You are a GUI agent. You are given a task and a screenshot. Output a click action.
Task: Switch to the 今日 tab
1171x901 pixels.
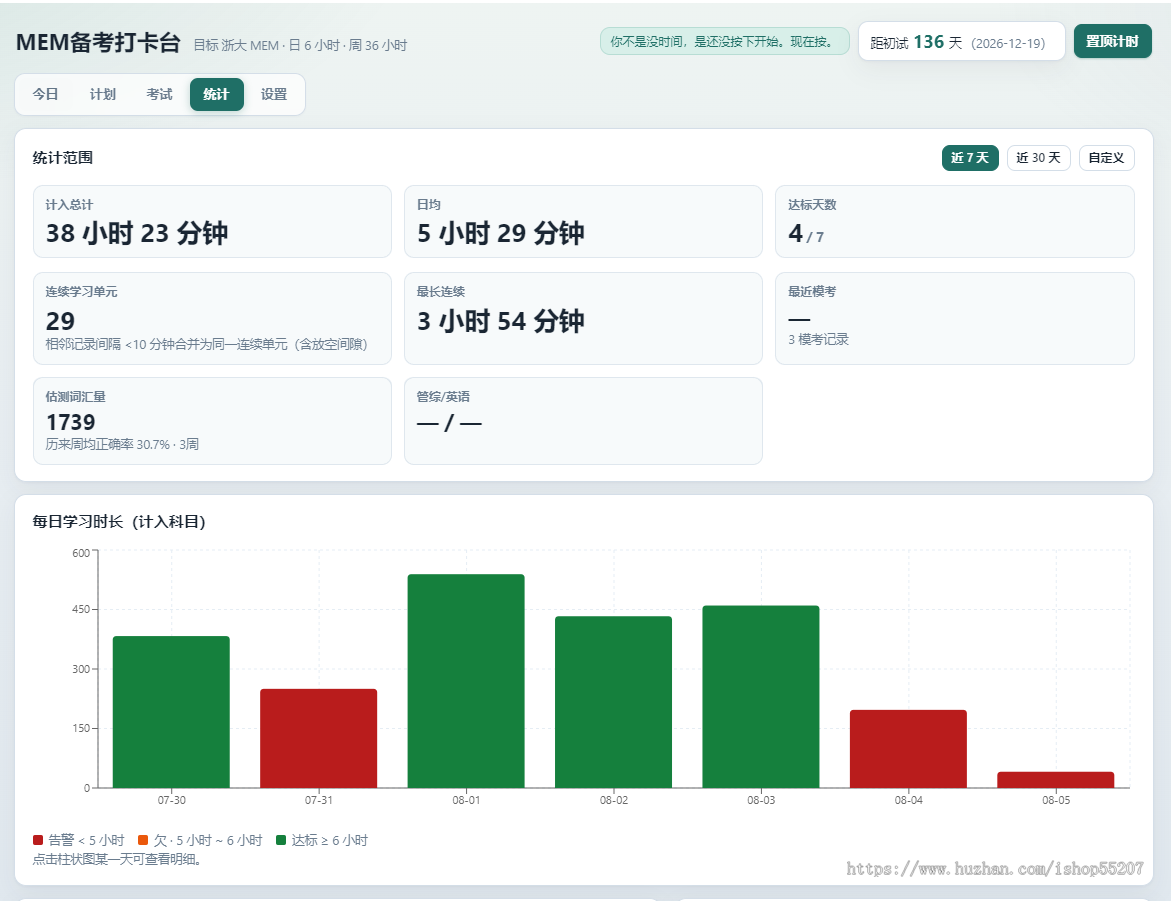(46, 94)
